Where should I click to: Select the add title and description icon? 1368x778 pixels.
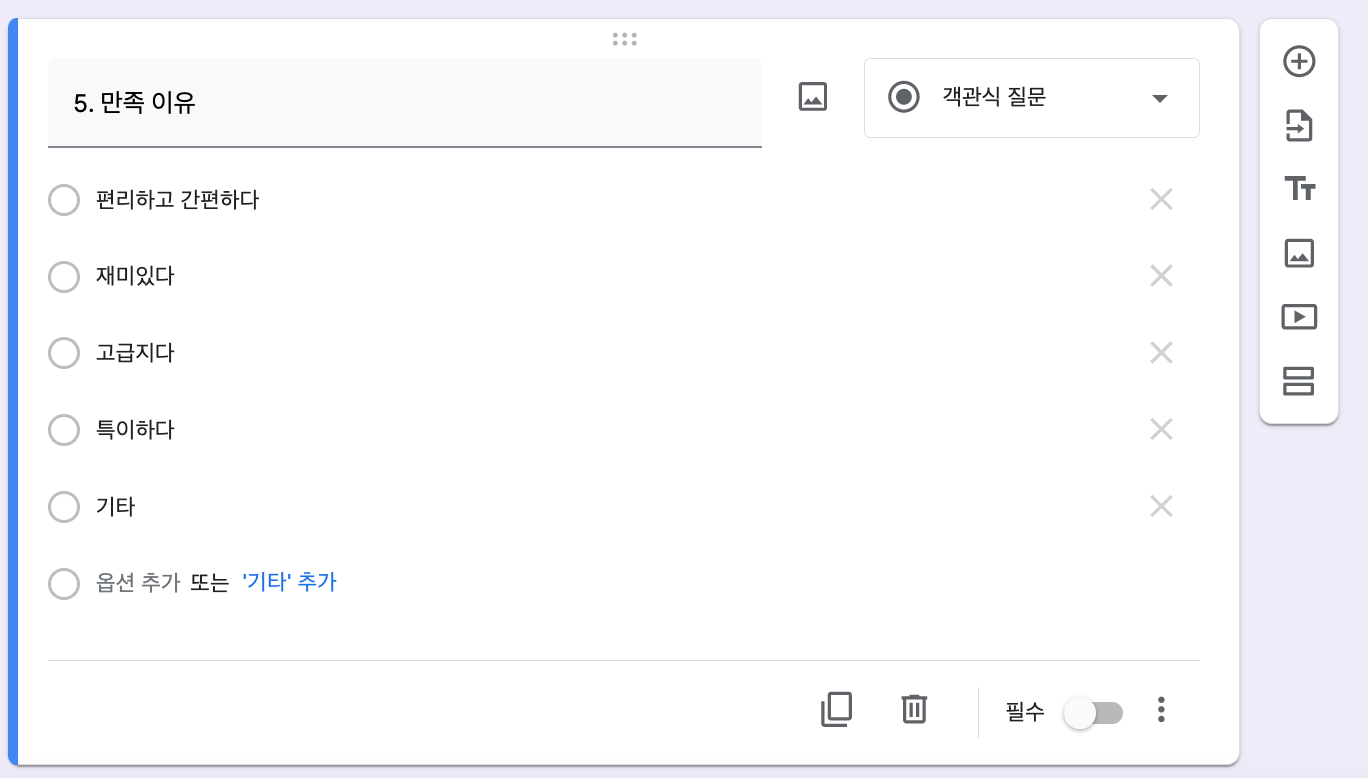pos(1299,189)
